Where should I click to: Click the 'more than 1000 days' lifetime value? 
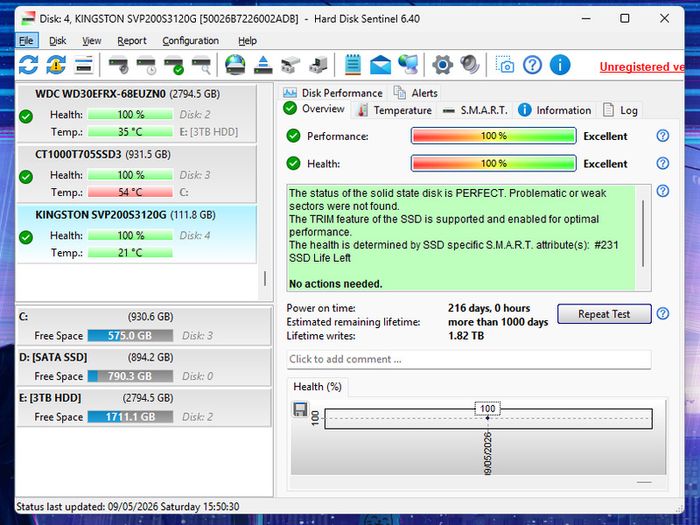click(x=498, y=322)
